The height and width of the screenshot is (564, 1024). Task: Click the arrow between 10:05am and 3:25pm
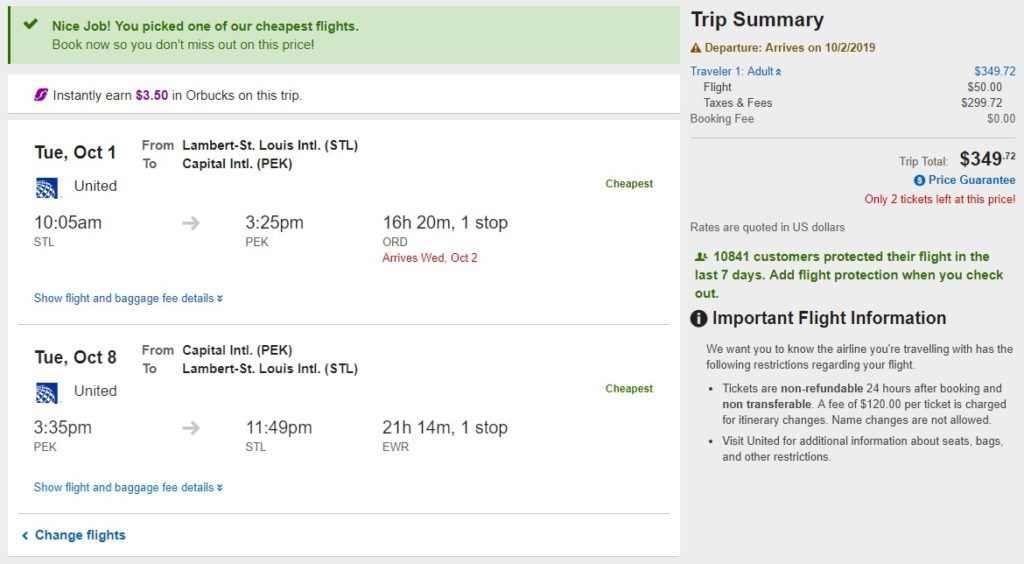coord(191,223)
